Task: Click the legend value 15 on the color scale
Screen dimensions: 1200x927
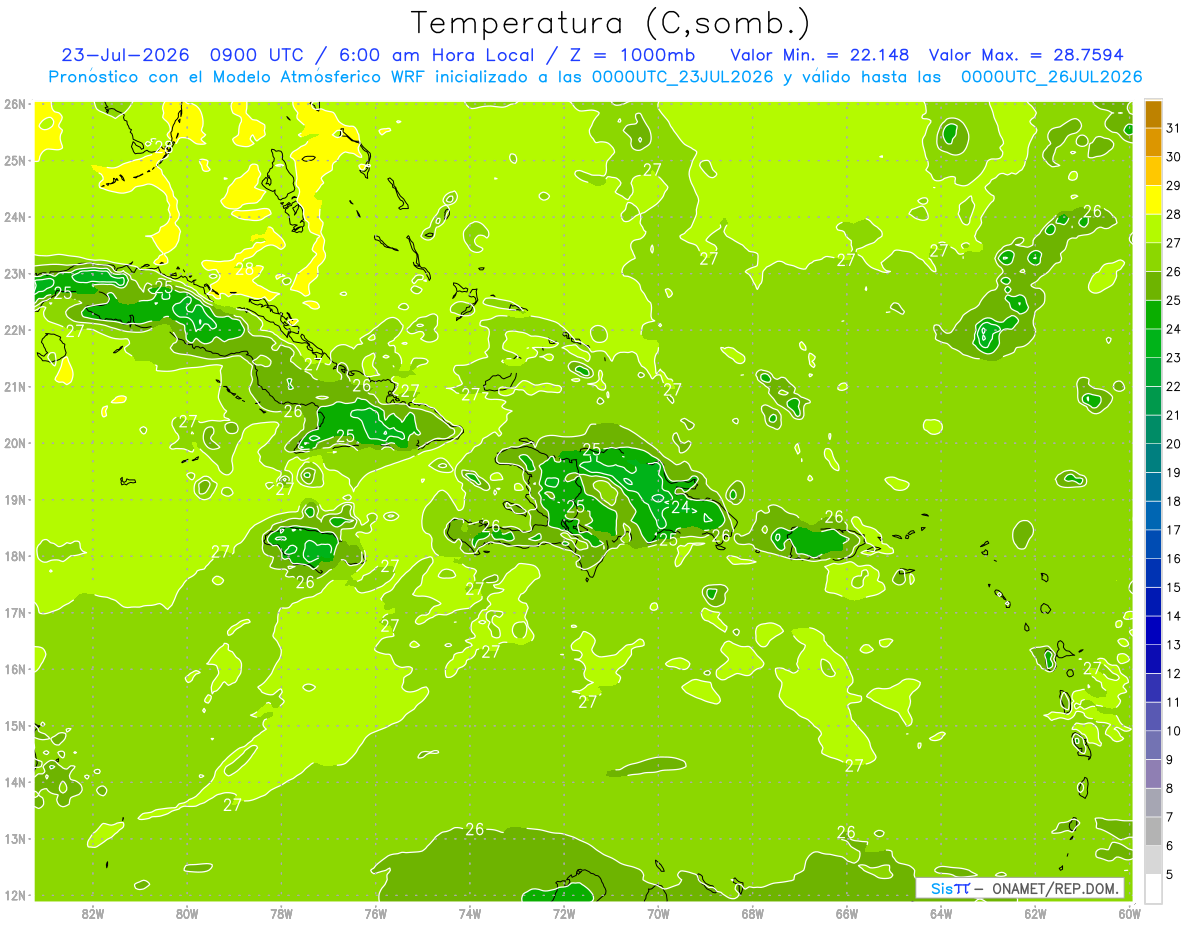Action: click(1173, 587)
